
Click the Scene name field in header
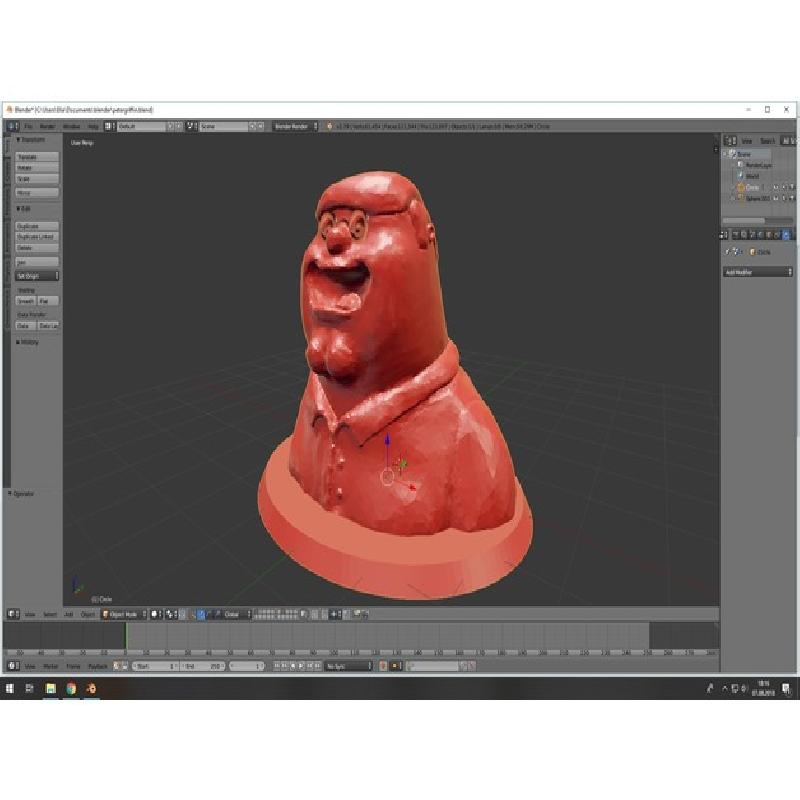[223, 126]
